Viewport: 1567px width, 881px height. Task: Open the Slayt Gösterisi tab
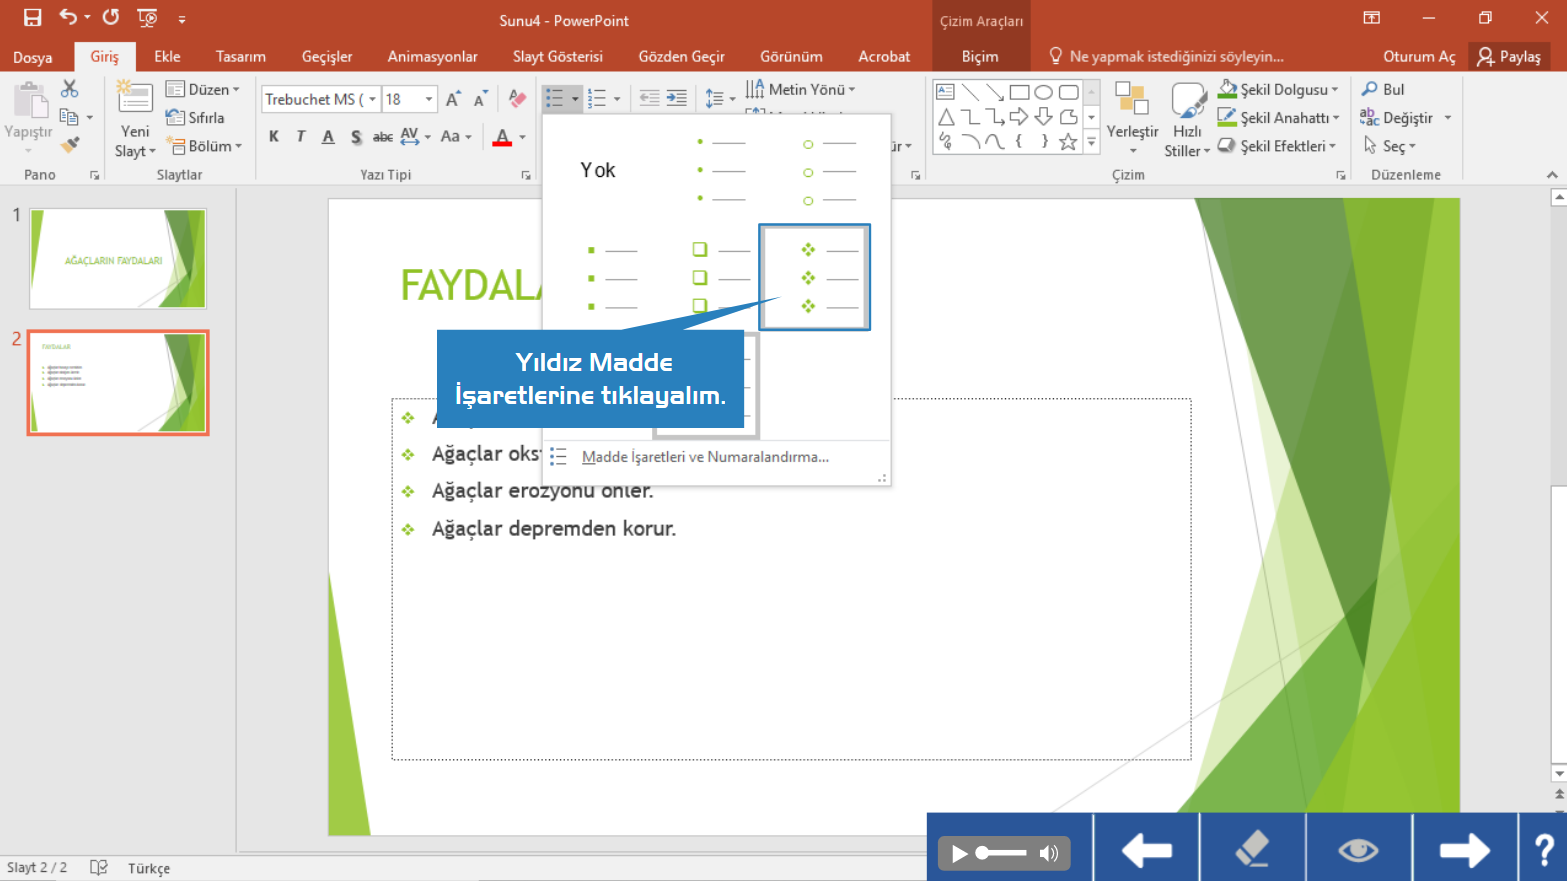(558, 57)
